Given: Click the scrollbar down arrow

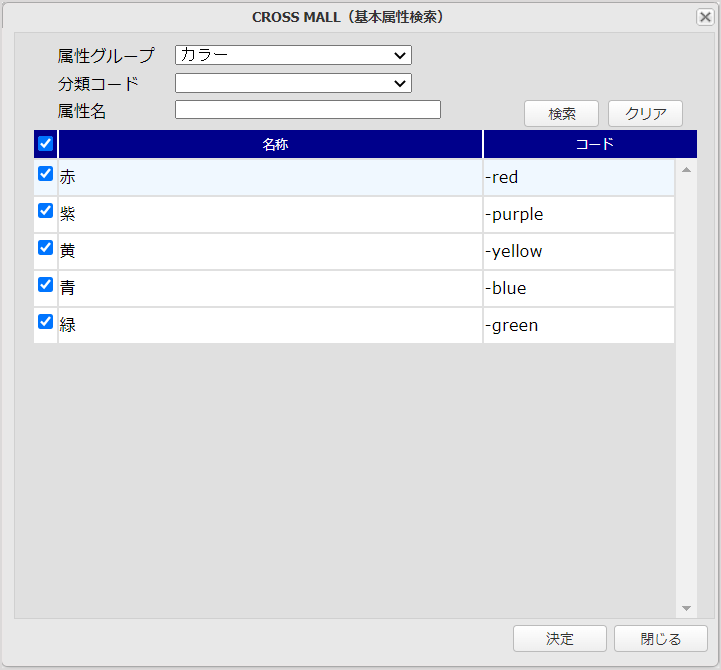Looking at the screenshot, I should pos(687,608).
